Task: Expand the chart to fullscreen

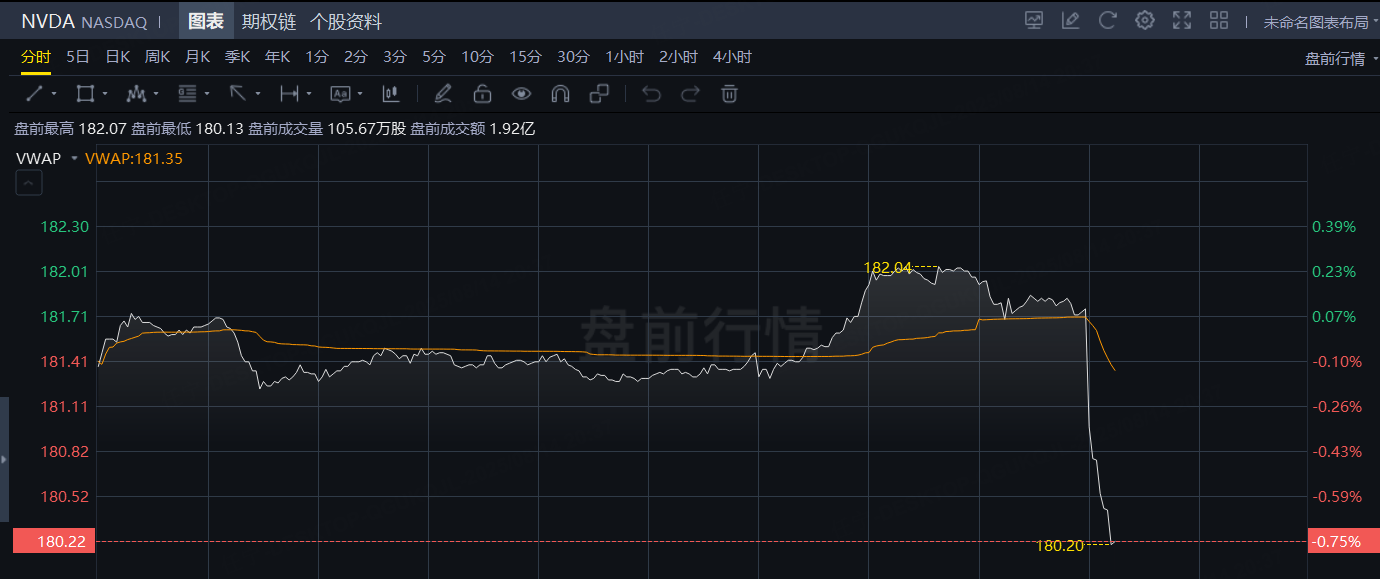Action: (1182, 20)
